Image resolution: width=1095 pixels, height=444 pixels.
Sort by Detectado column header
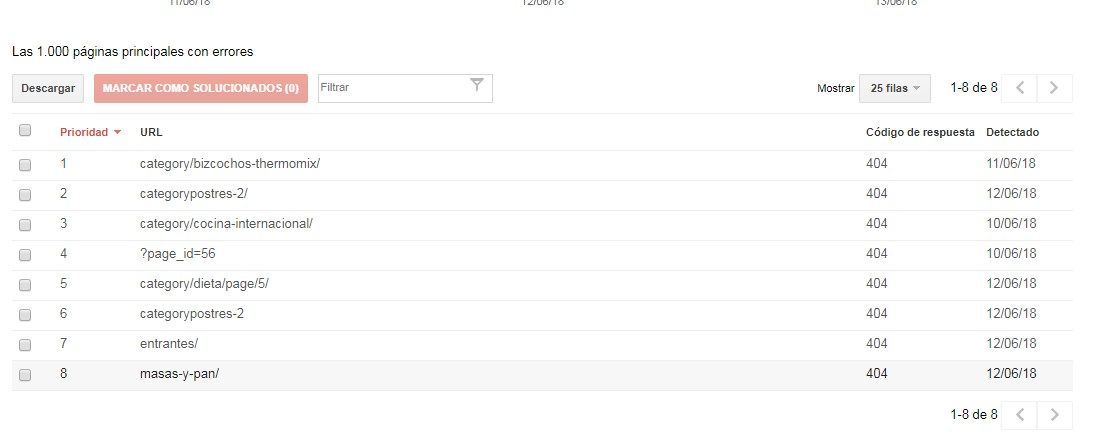tap(1012, 132)
